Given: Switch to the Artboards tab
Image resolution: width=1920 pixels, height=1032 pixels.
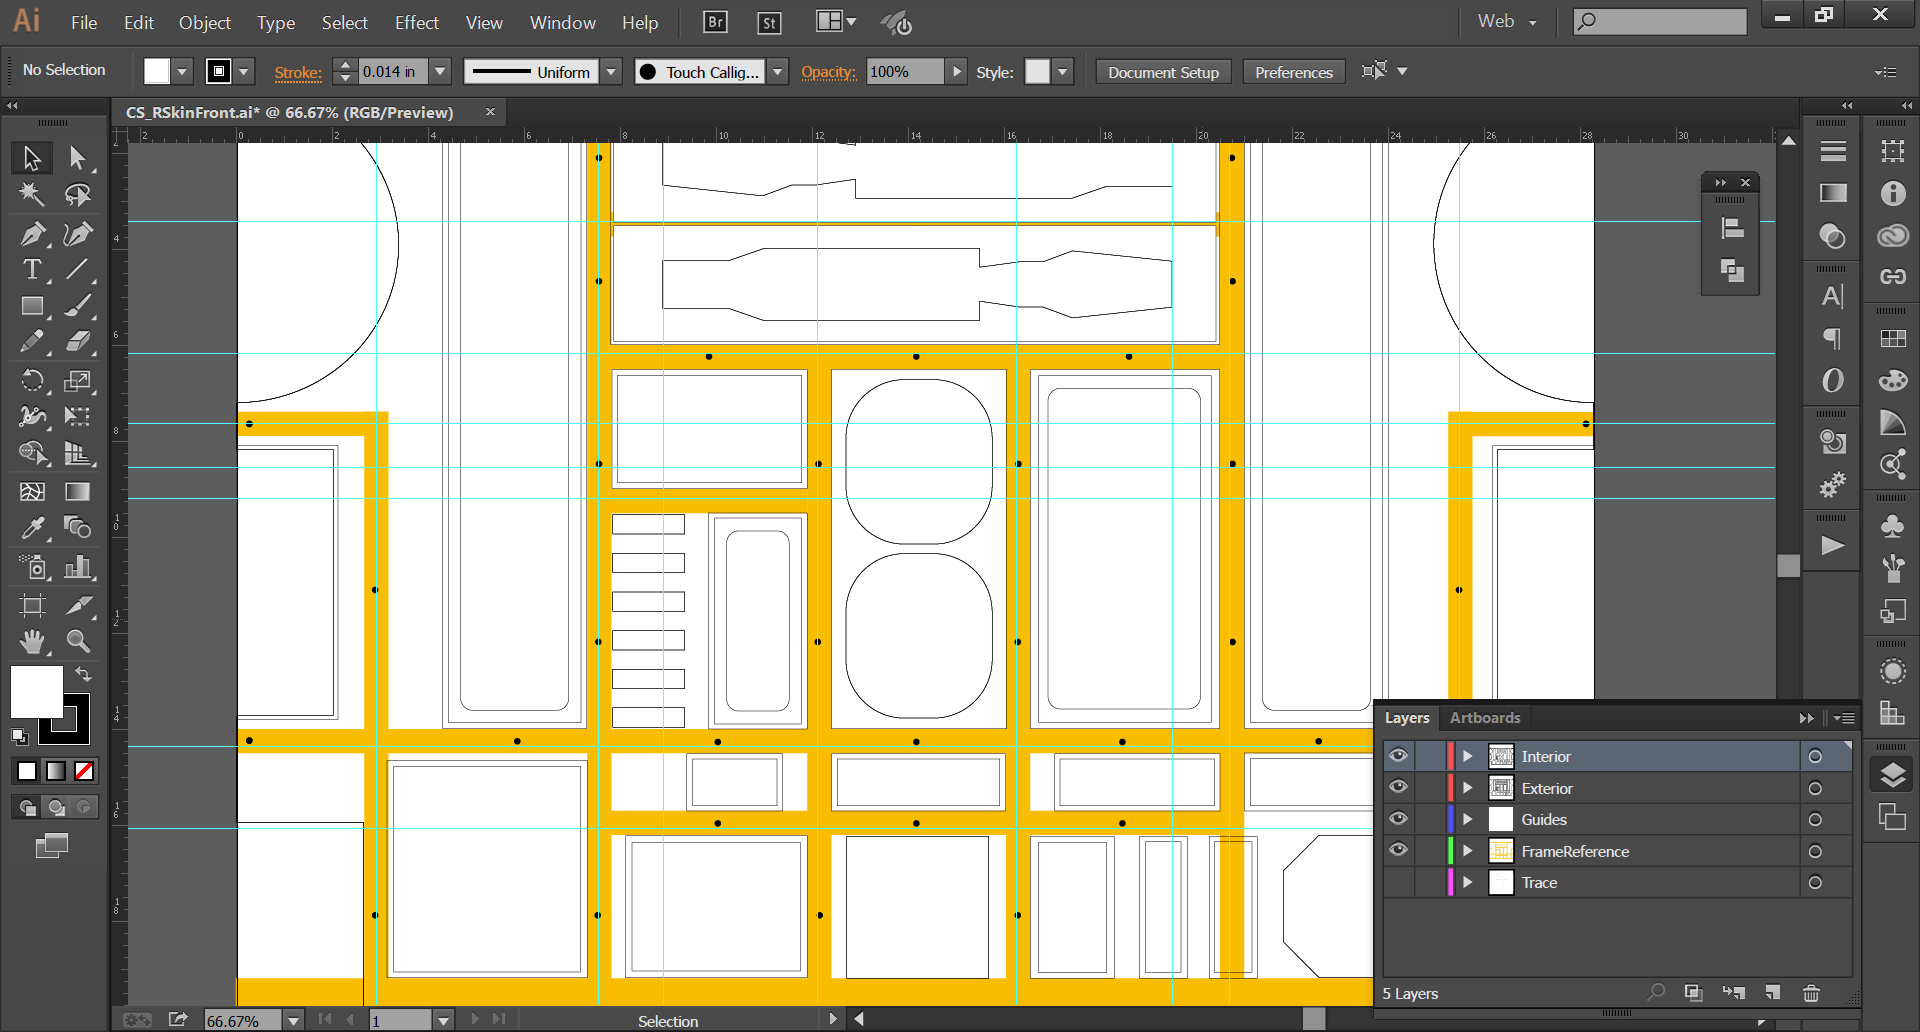Looking at the screenshot, I should pyautogui.click(x=1484, y=717).
